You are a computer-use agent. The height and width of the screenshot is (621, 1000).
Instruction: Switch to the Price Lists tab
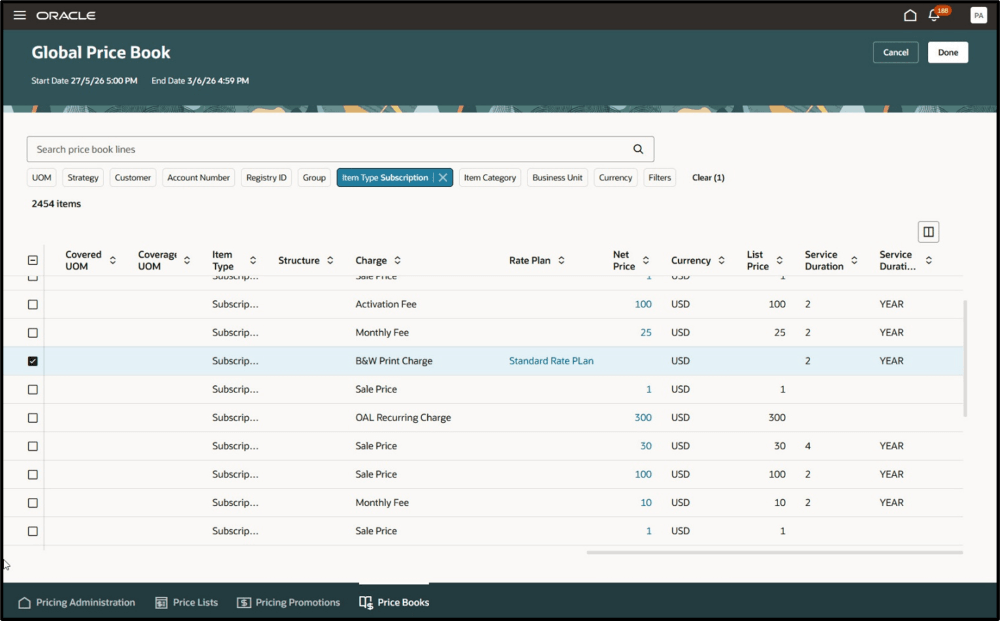tap(187, 603)
